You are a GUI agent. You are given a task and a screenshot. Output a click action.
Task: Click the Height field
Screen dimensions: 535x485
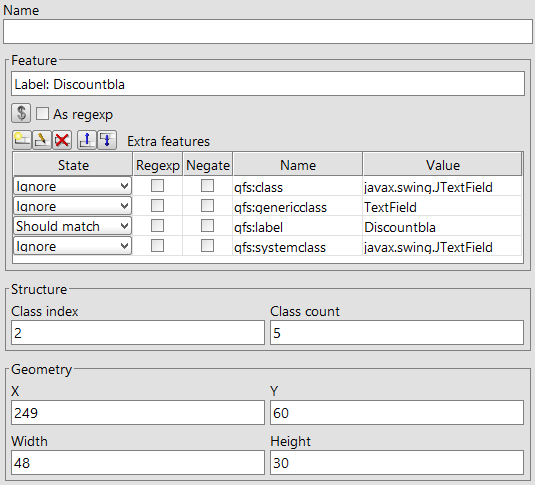(x=397, y=462)
